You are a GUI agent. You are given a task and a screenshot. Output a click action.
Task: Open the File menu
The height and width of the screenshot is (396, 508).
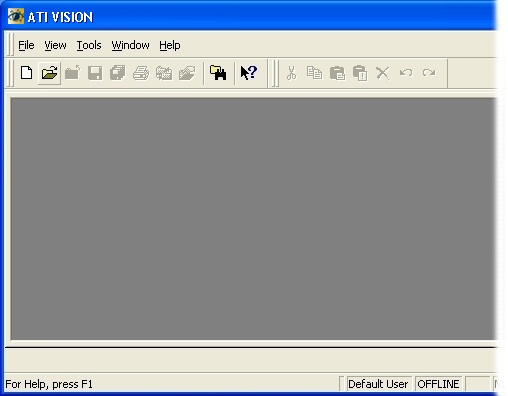[26, 45]
